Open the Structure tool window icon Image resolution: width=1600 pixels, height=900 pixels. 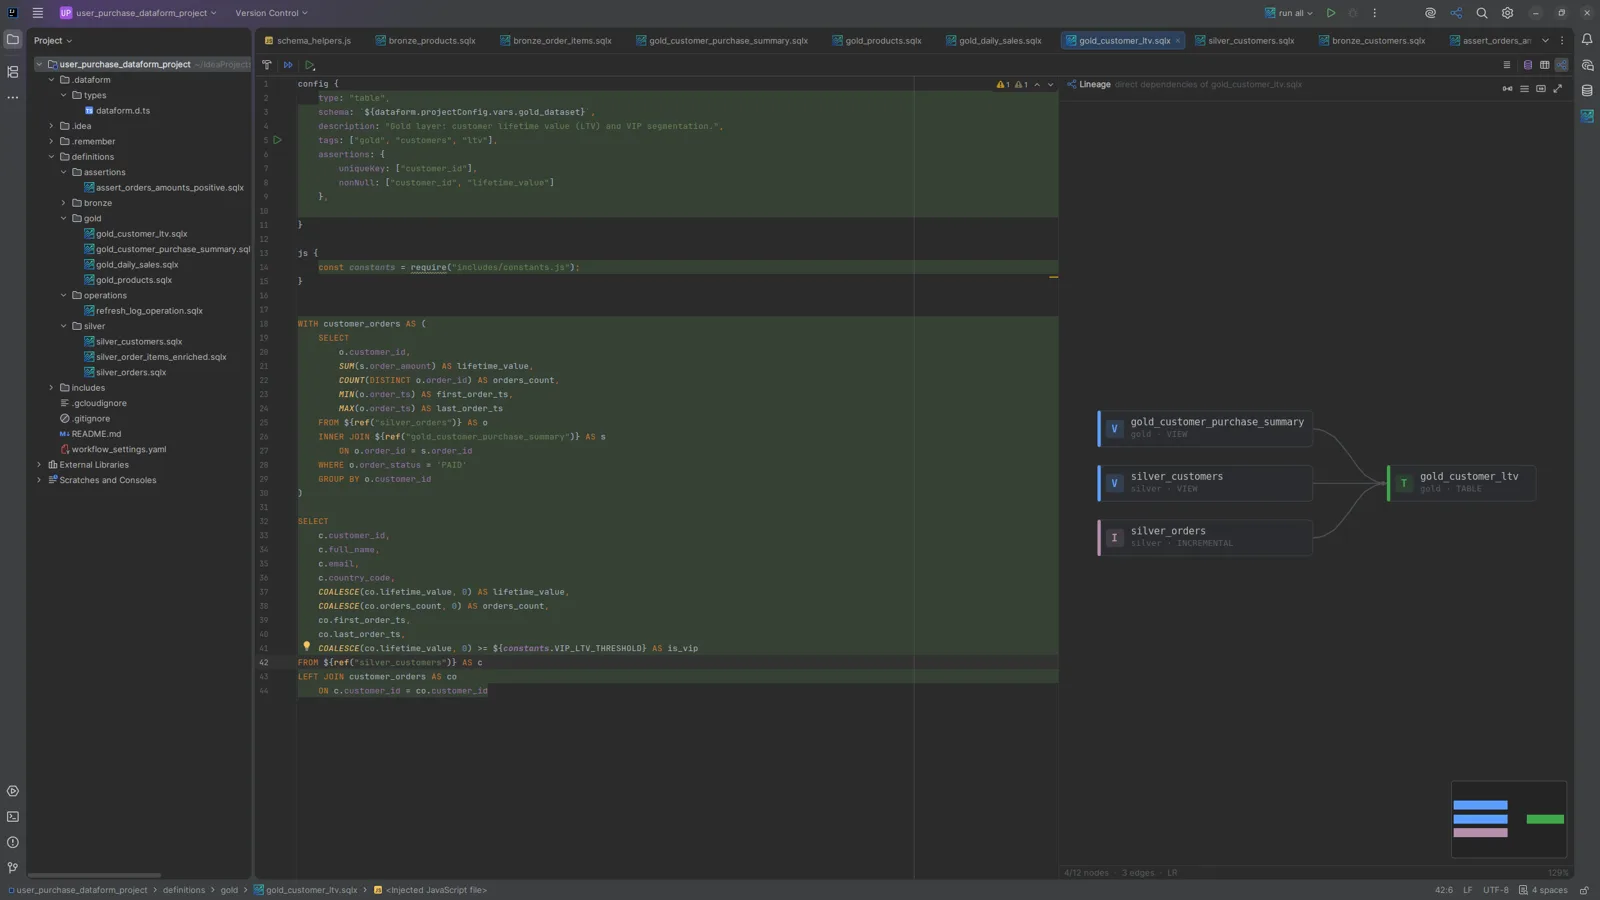pos(13,72)
